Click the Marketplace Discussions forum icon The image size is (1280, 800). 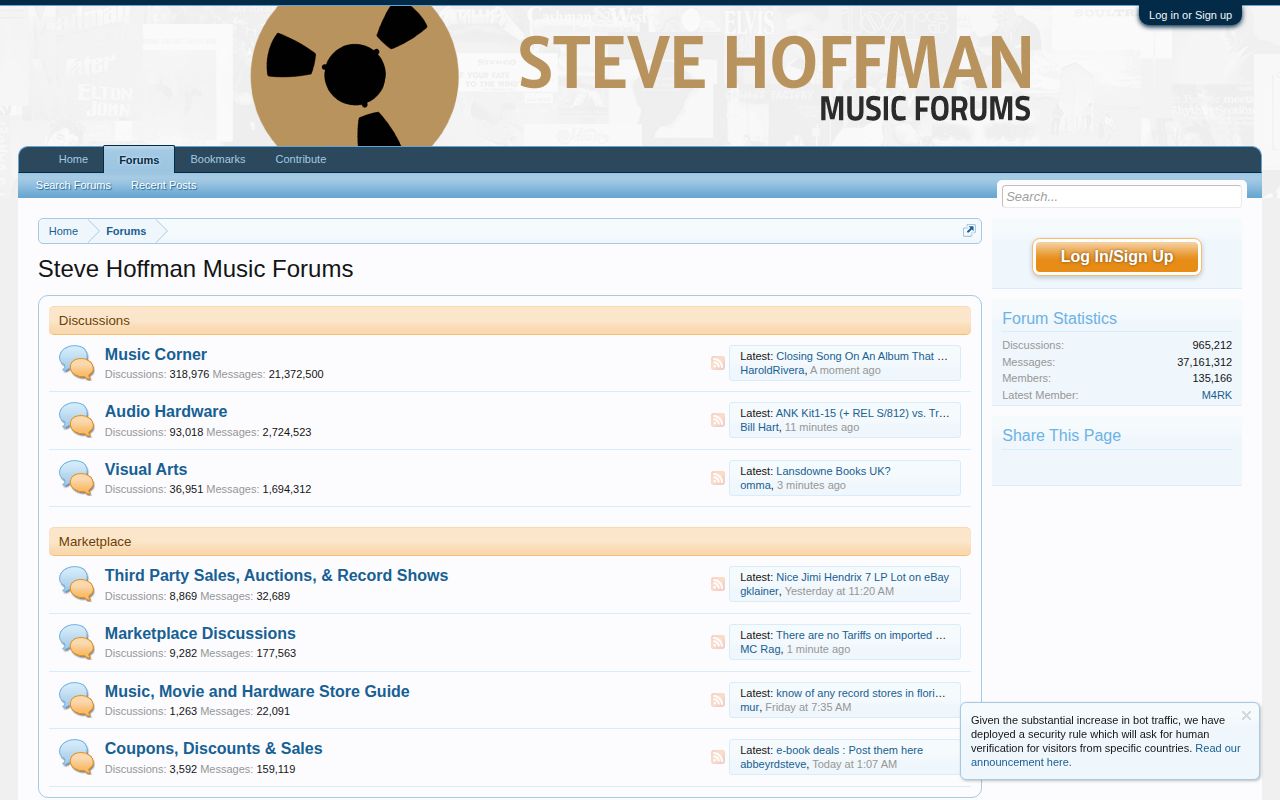76,641
